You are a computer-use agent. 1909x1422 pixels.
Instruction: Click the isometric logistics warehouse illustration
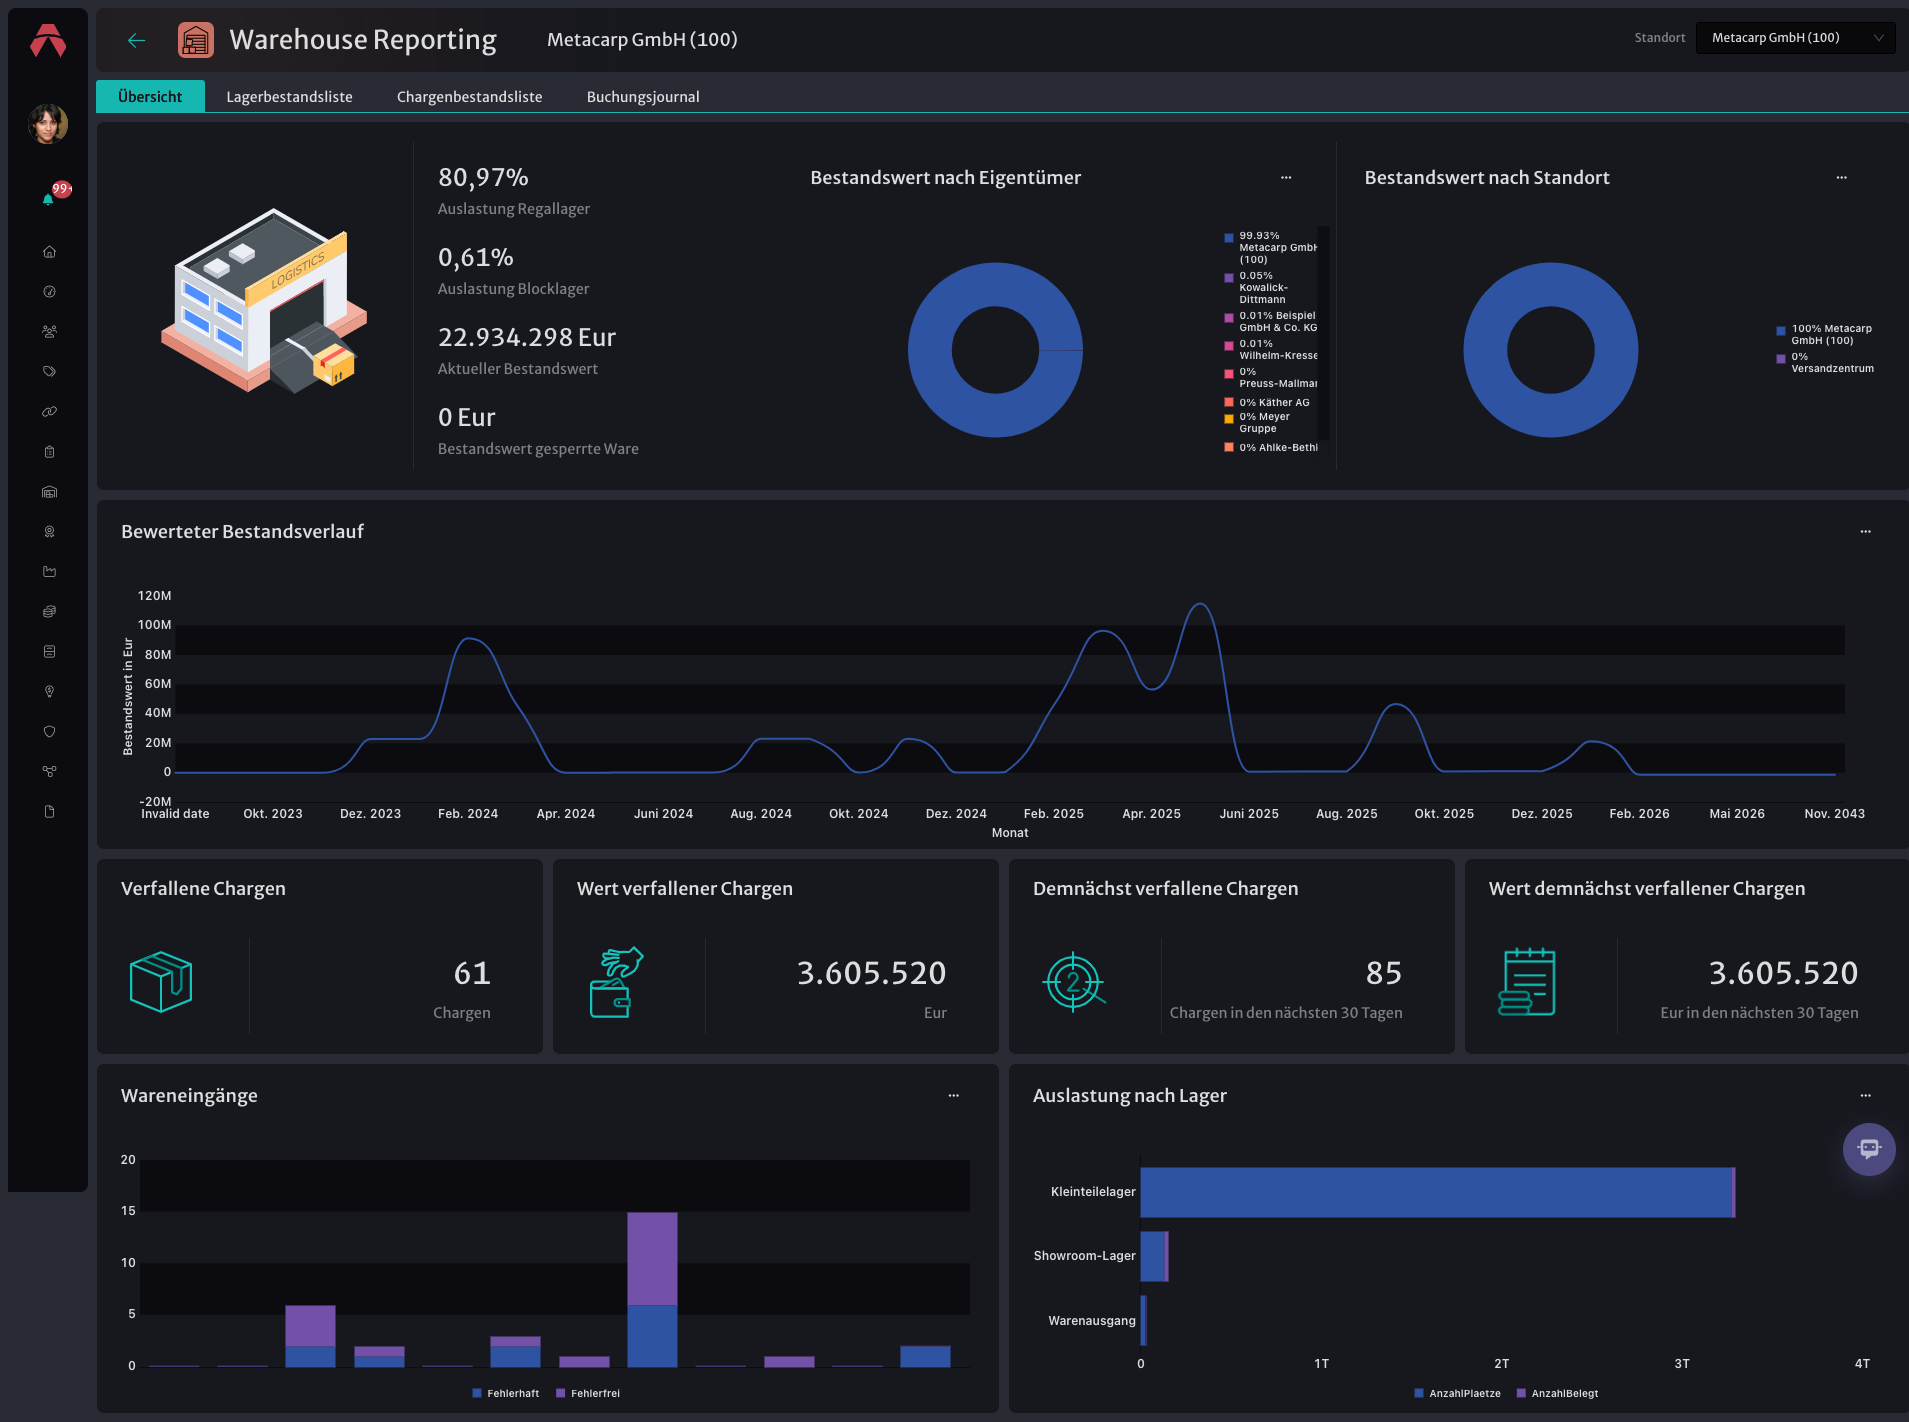tap(264, 301)
